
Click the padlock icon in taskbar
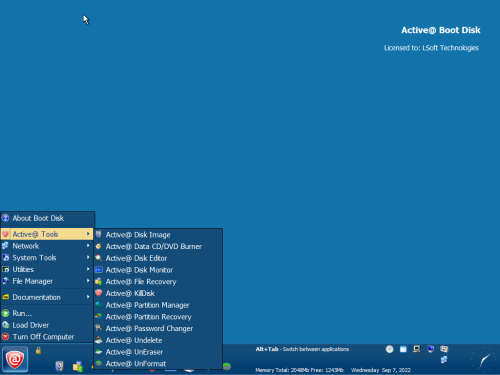(38, 350)
